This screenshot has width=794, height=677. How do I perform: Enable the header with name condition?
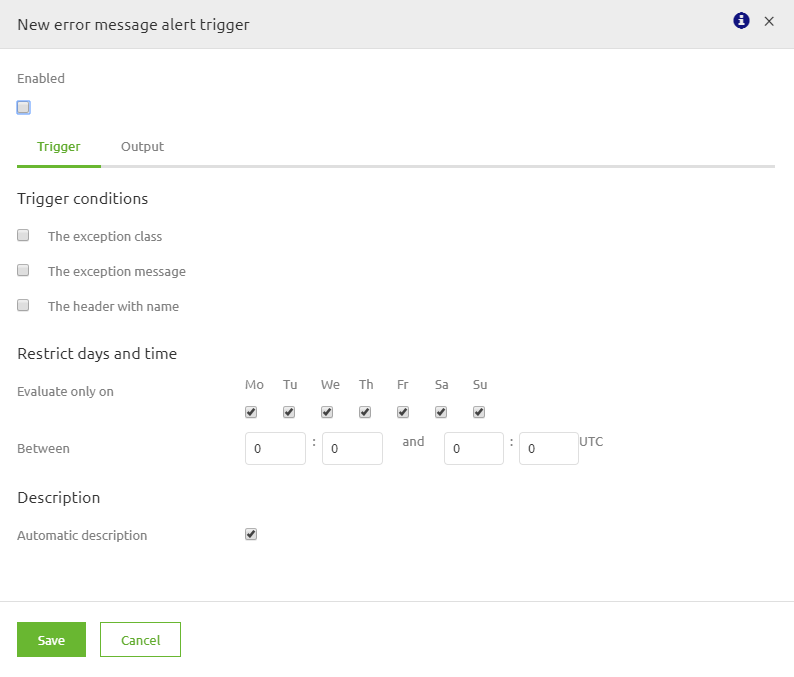click(23, 305)
